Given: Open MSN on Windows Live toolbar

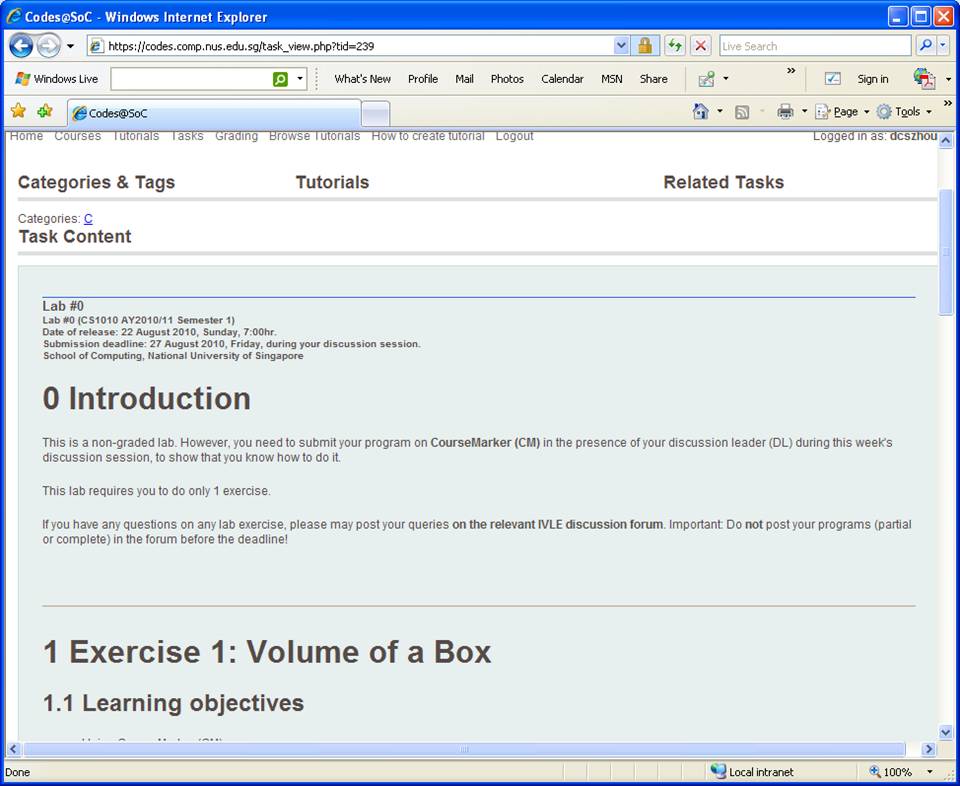Looking at the screenshot, I should (612, 79).
